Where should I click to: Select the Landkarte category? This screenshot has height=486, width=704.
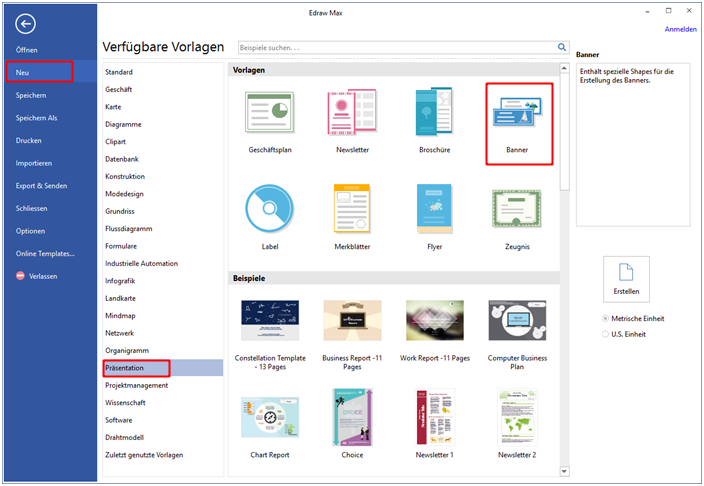[x=120, y=298]
